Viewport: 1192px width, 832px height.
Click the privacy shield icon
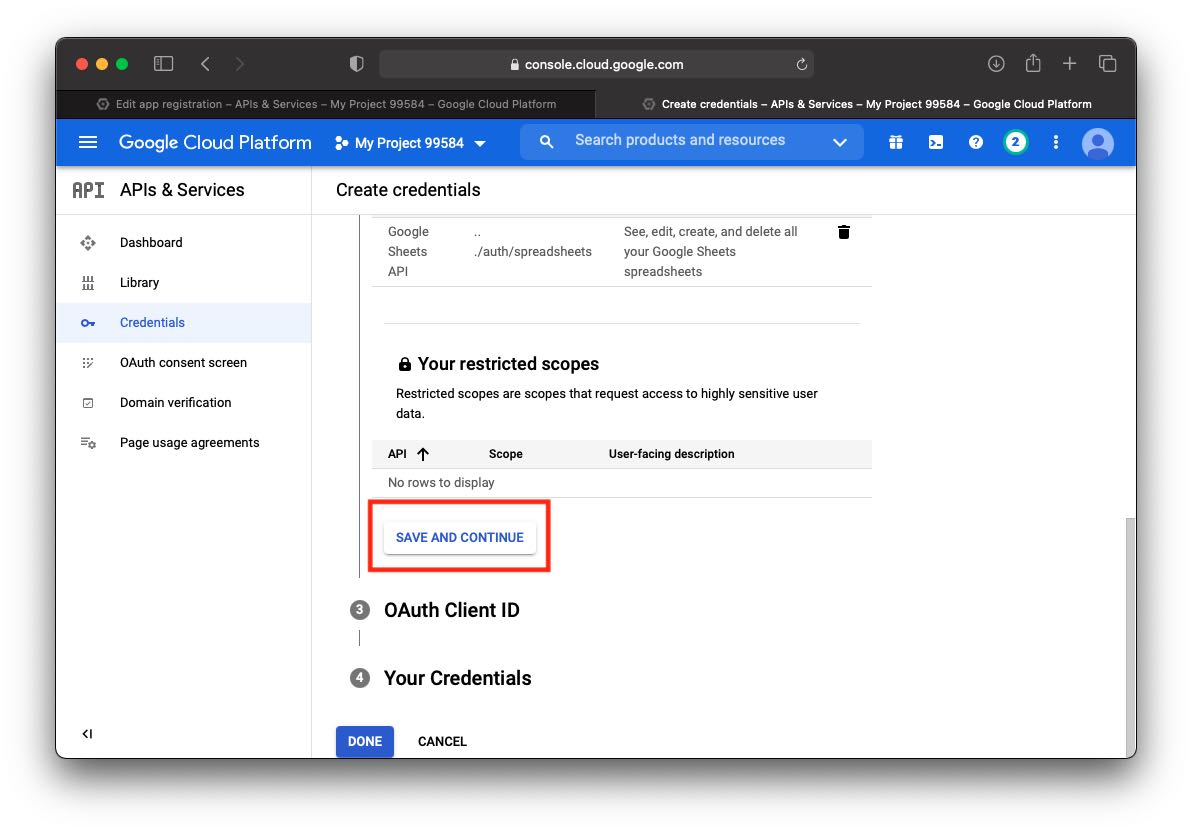click(x=357, y=64)
